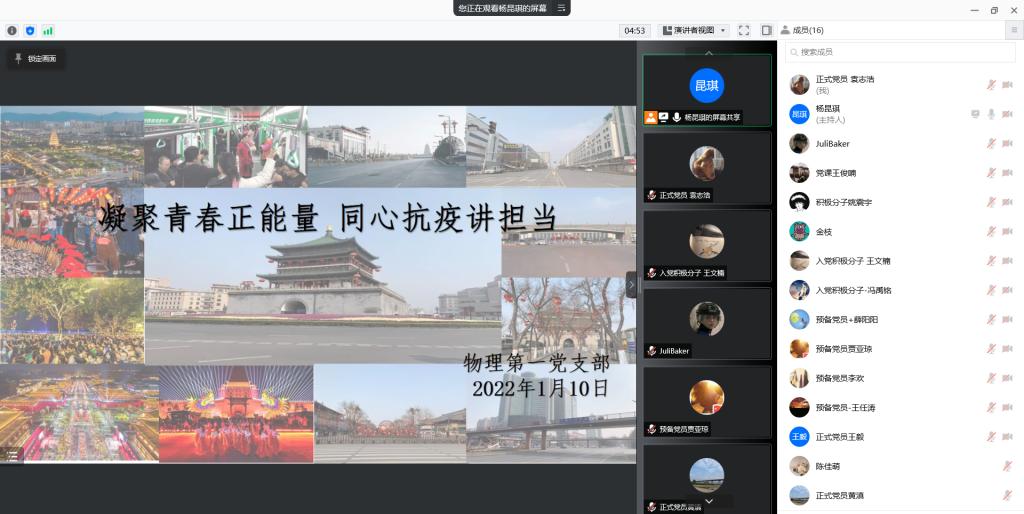
Task: Open the 演讲者视图 view dropdown
Action: point(694,31)
